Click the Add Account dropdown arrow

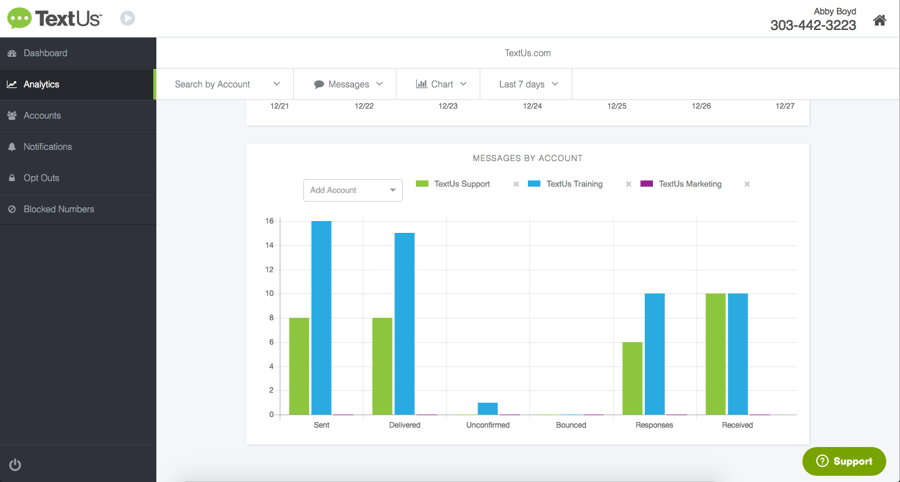[393, 190]
